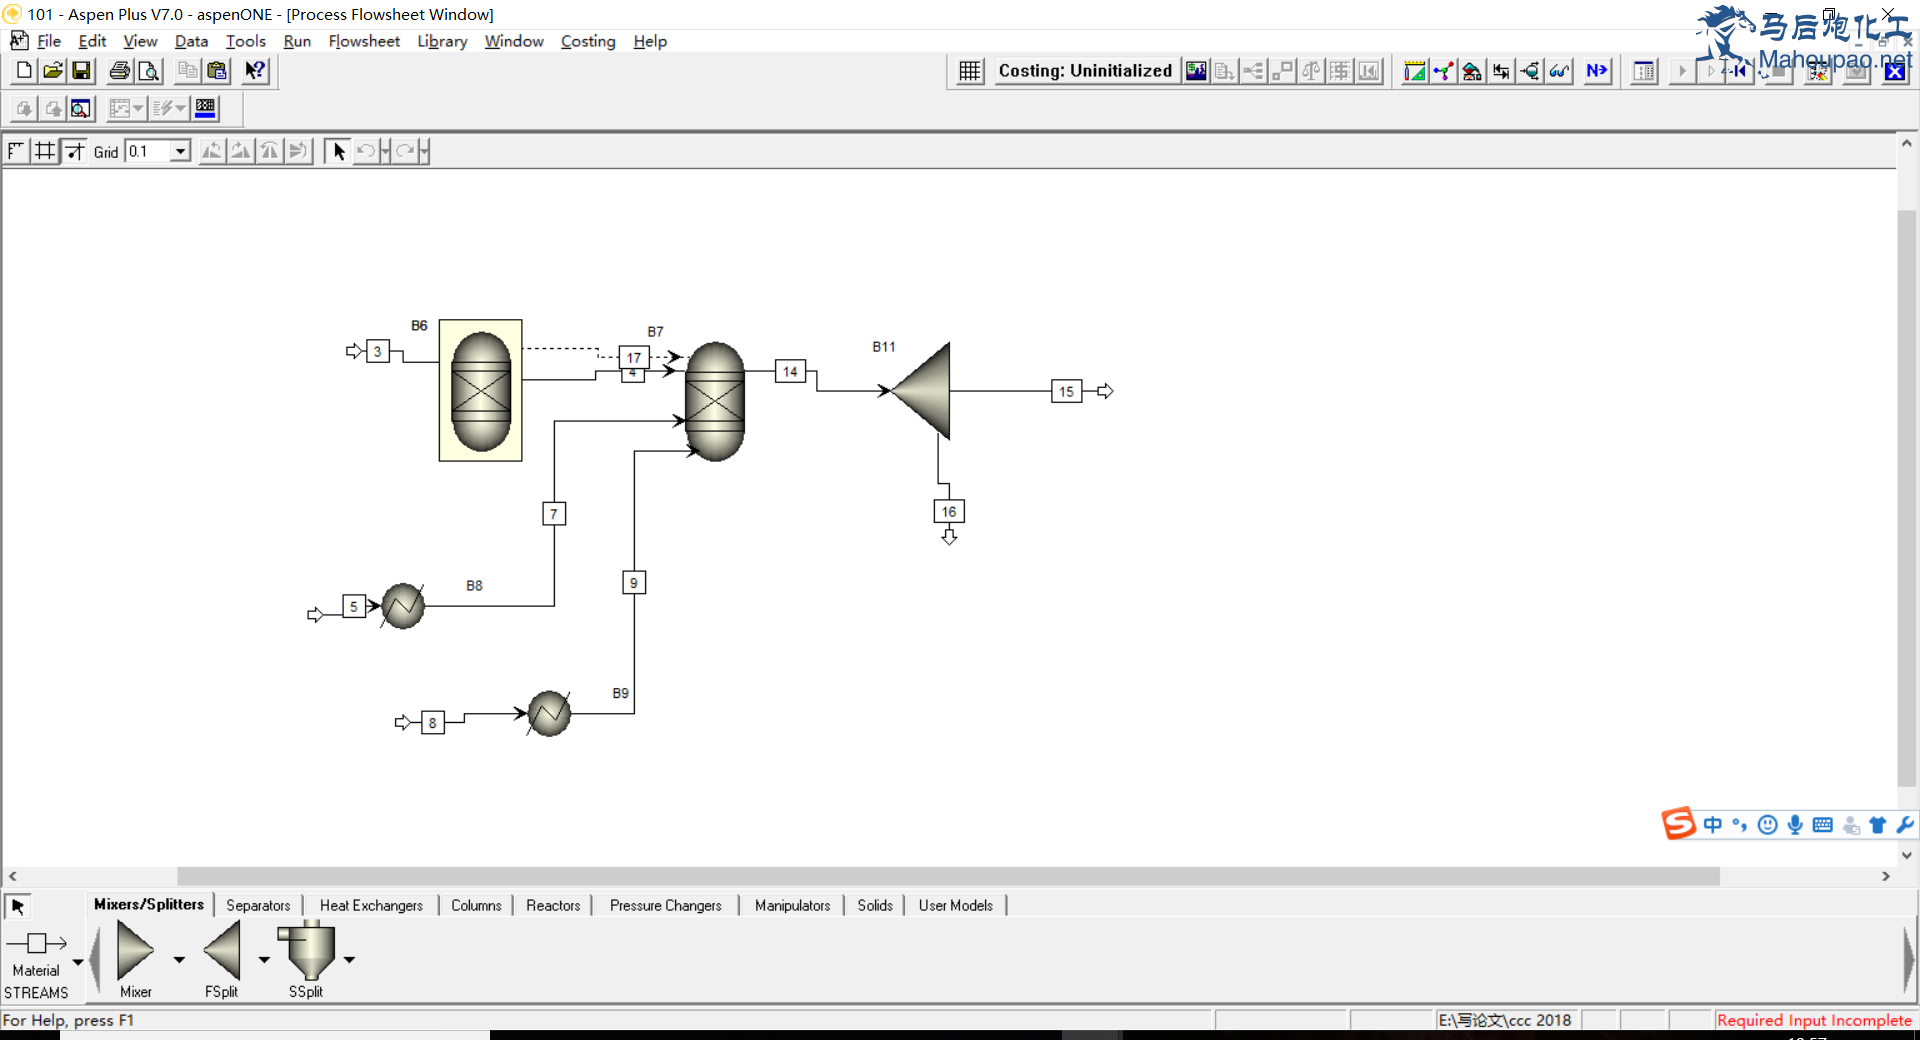Open the Edit menu
This screenshot has width=1920, height=1040.
(92, 41)
